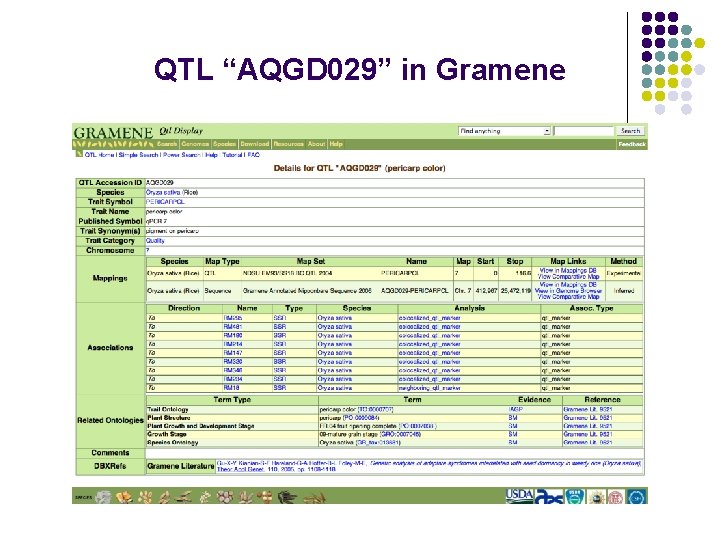Open the Search menu in navigation bar
Viewport: 720px width, 540px height.
tap(167, 144)
